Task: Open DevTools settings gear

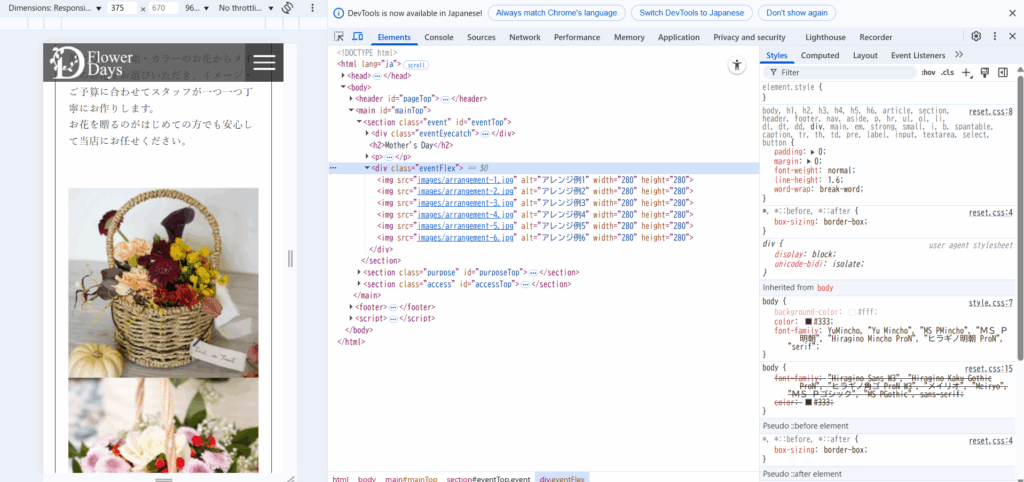Action: 976,36
